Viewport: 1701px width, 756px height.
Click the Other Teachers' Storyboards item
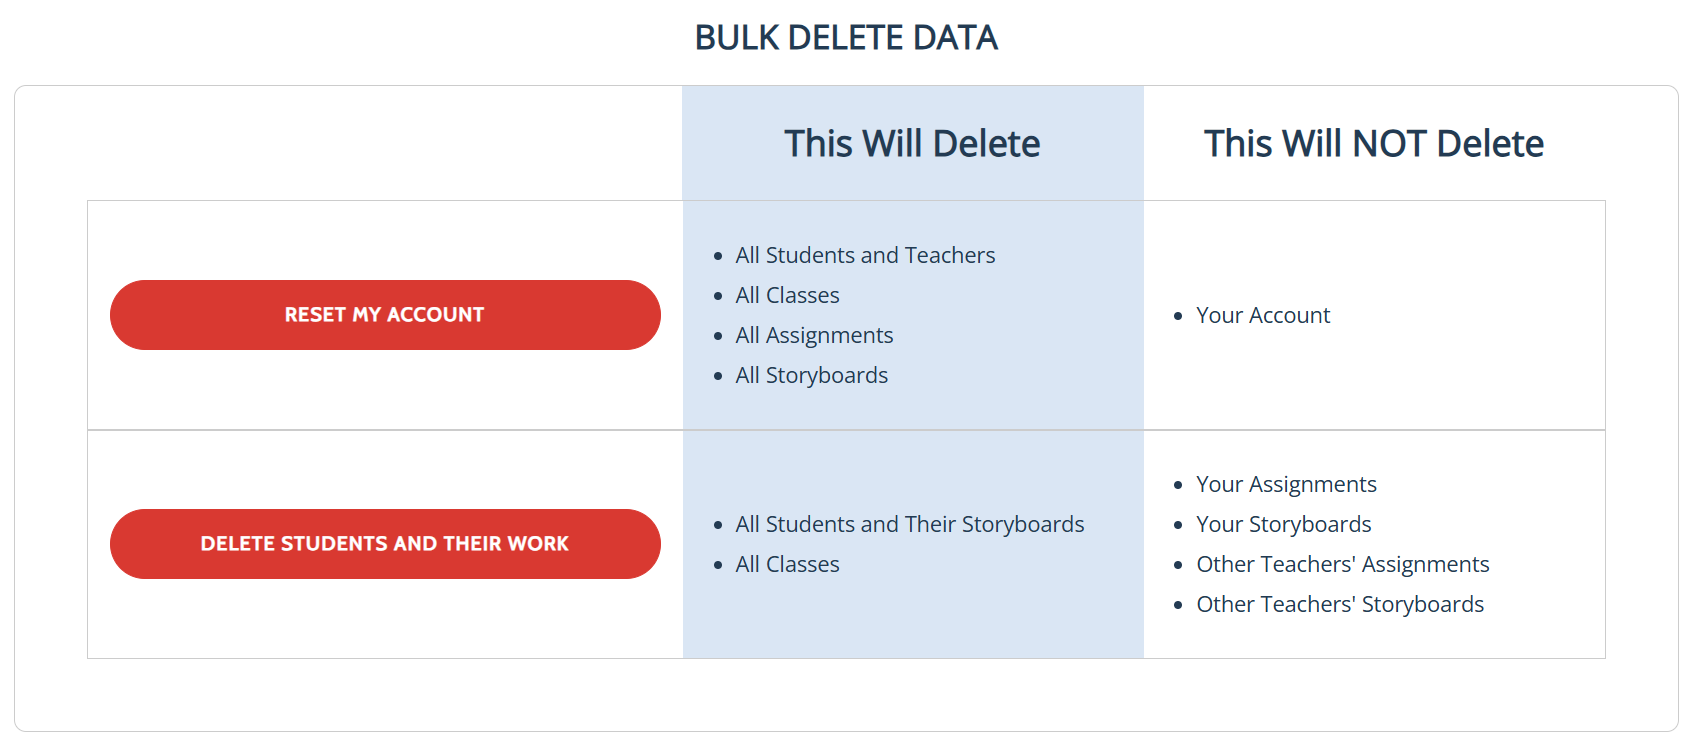1339,605
